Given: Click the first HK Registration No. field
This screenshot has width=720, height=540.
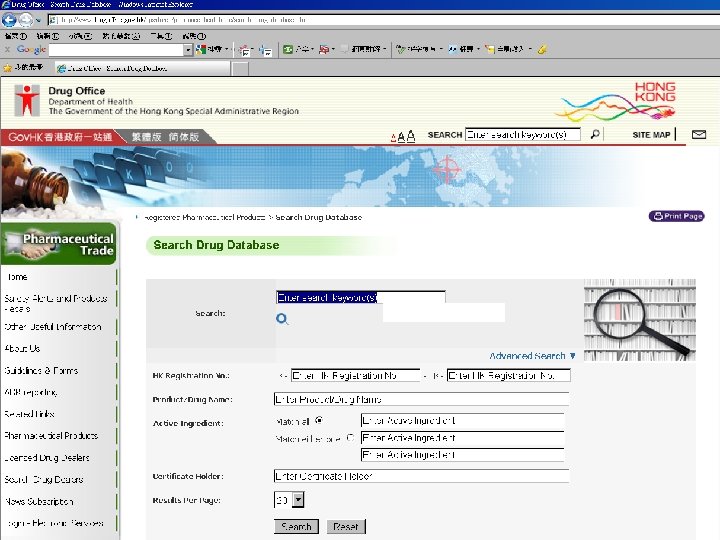Looking at the screenshot, I should pyautogui.click(x=355, y=376).
